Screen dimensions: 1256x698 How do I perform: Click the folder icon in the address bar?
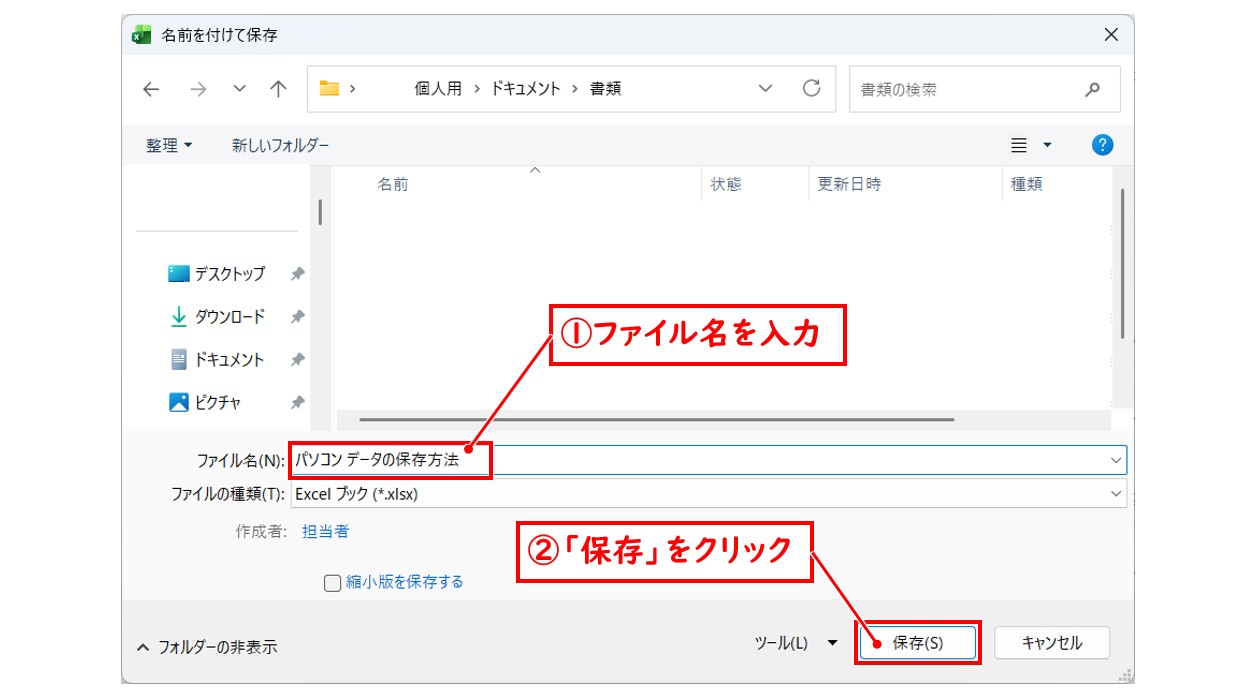(x=326, y=88)
